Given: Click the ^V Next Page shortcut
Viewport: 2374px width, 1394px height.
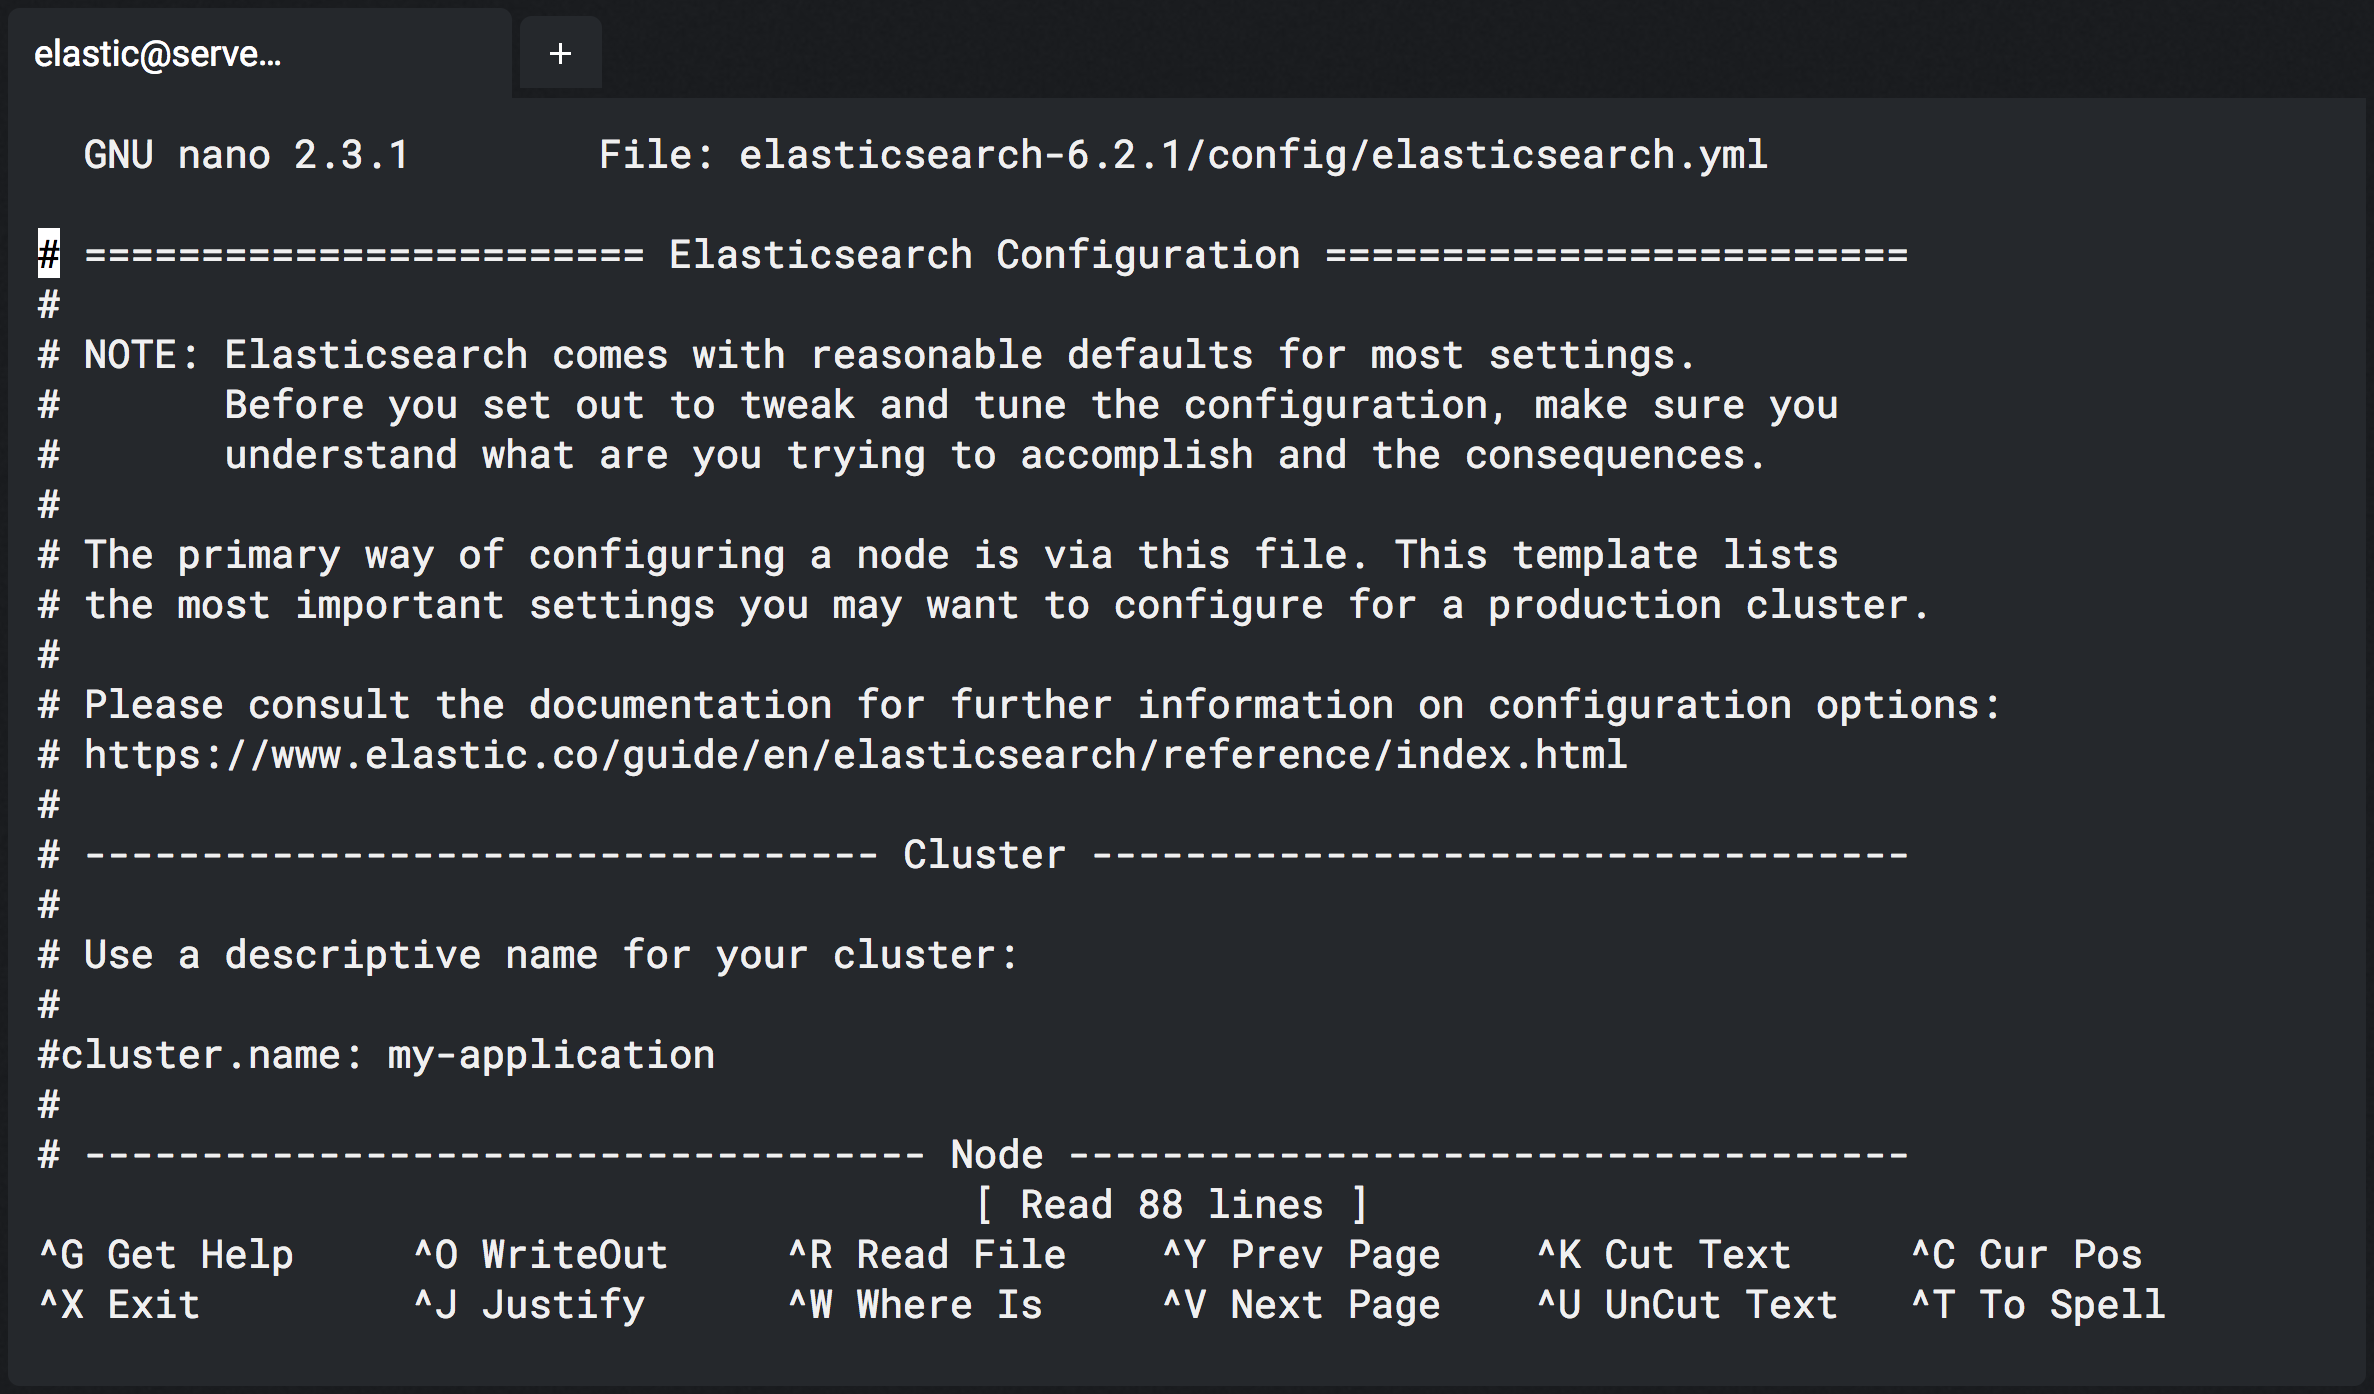Looking at the screenshot, I should pyautogui.click(x=1301, y=1305).
